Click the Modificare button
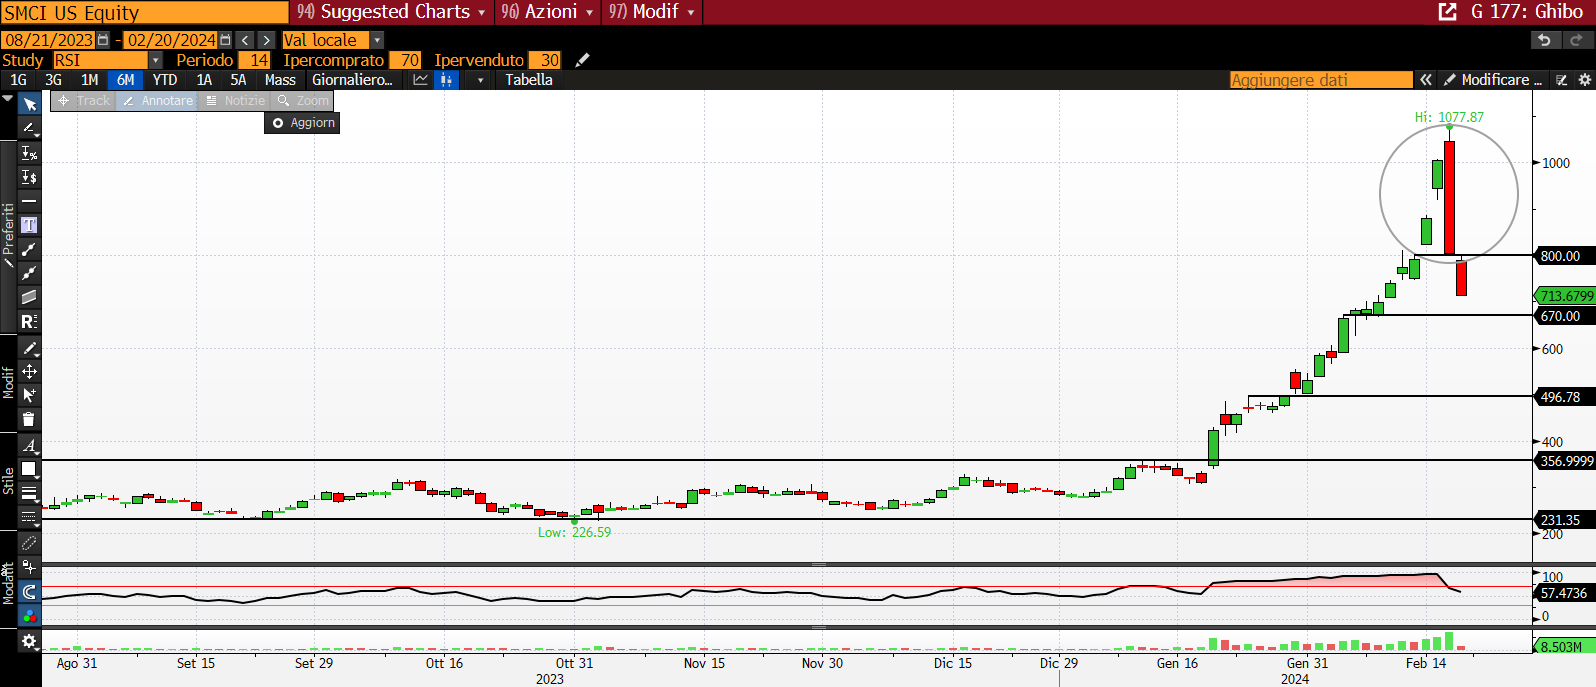The height and width of the screenshot is (687, 1596). (x=1493, y=80)
